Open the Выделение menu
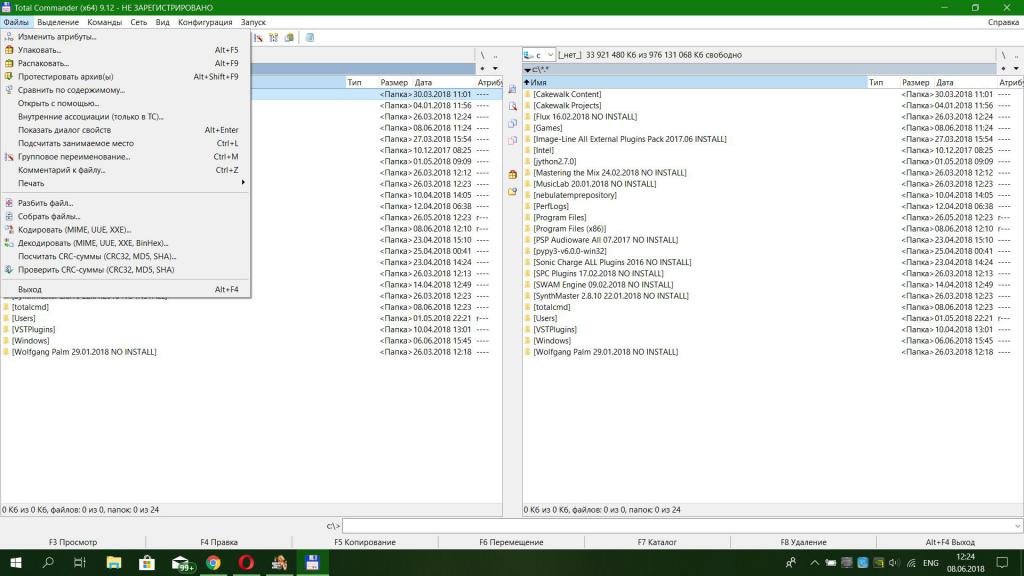Viewport: 1024px width, 576px height. coord(58,22)
